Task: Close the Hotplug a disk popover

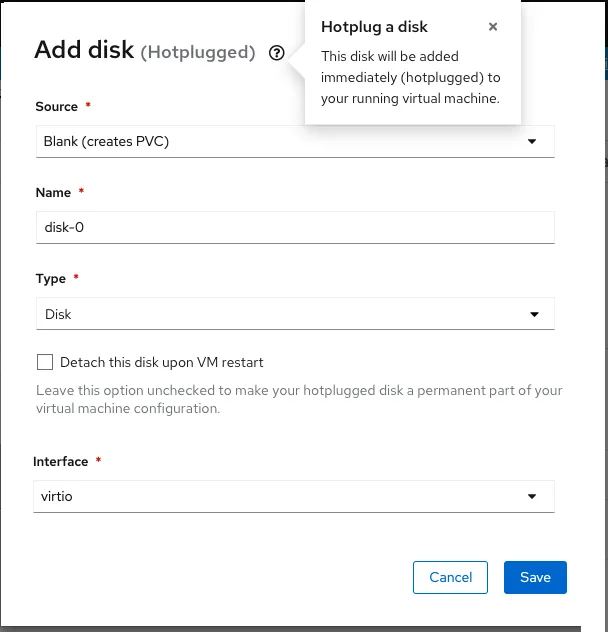Action: coord(493,28)
